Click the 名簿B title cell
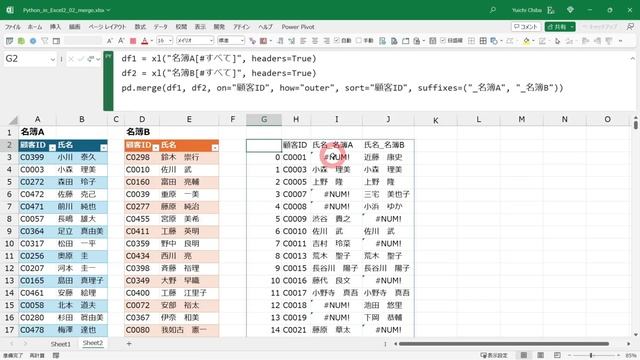 142,132
